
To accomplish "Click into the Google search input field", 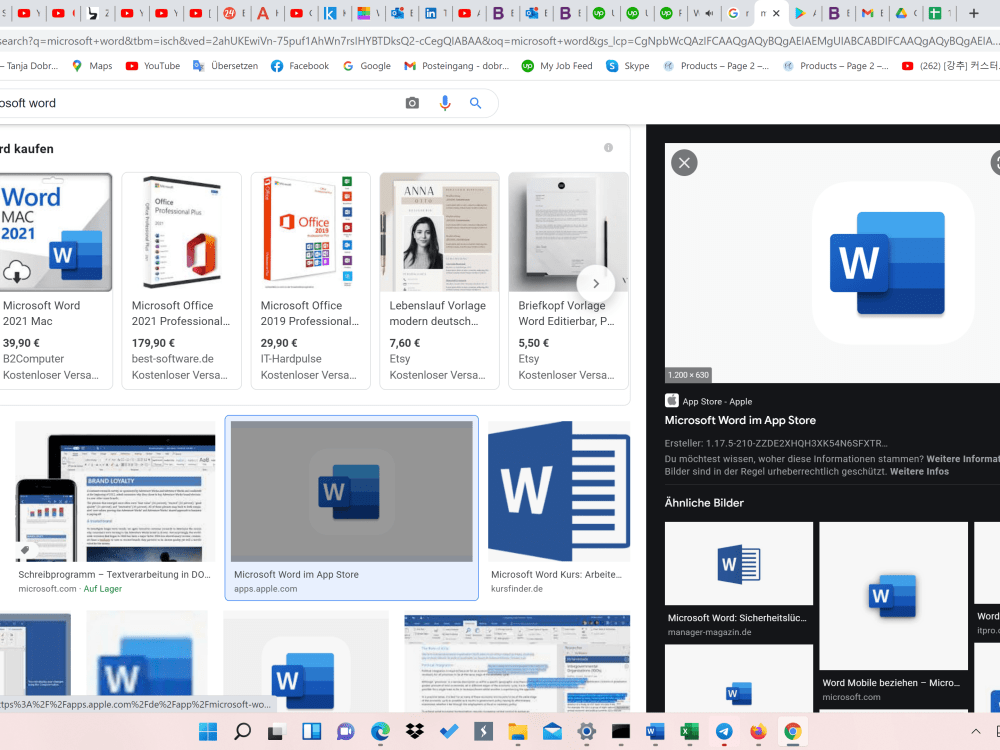I will [x=198, y=103].
